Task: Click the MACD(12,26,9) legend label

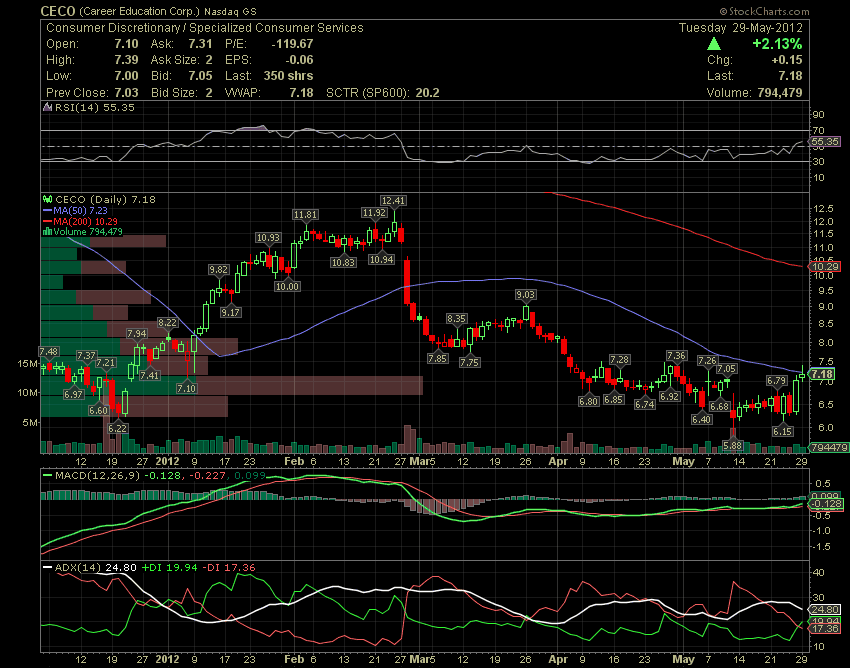Action: click(x=97, y=476)
